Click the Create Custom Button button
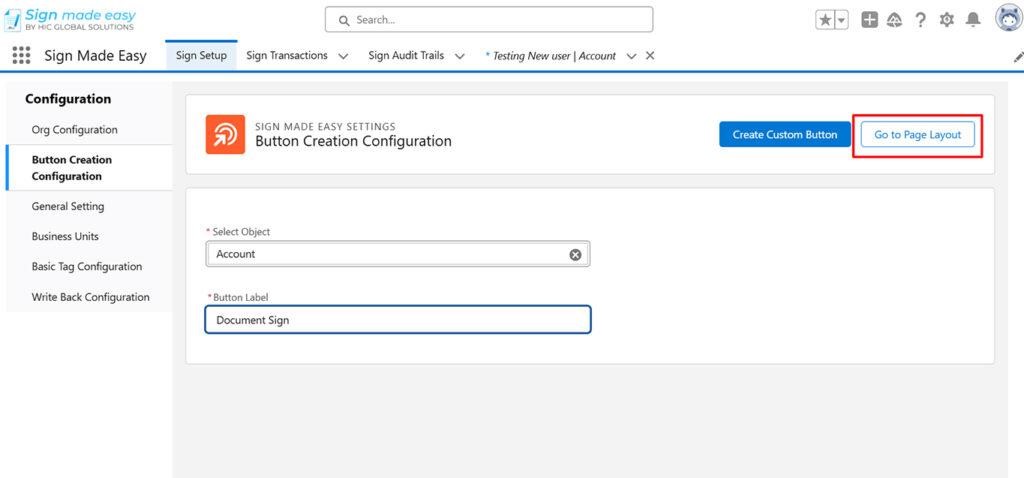 (x=784, y=135)
